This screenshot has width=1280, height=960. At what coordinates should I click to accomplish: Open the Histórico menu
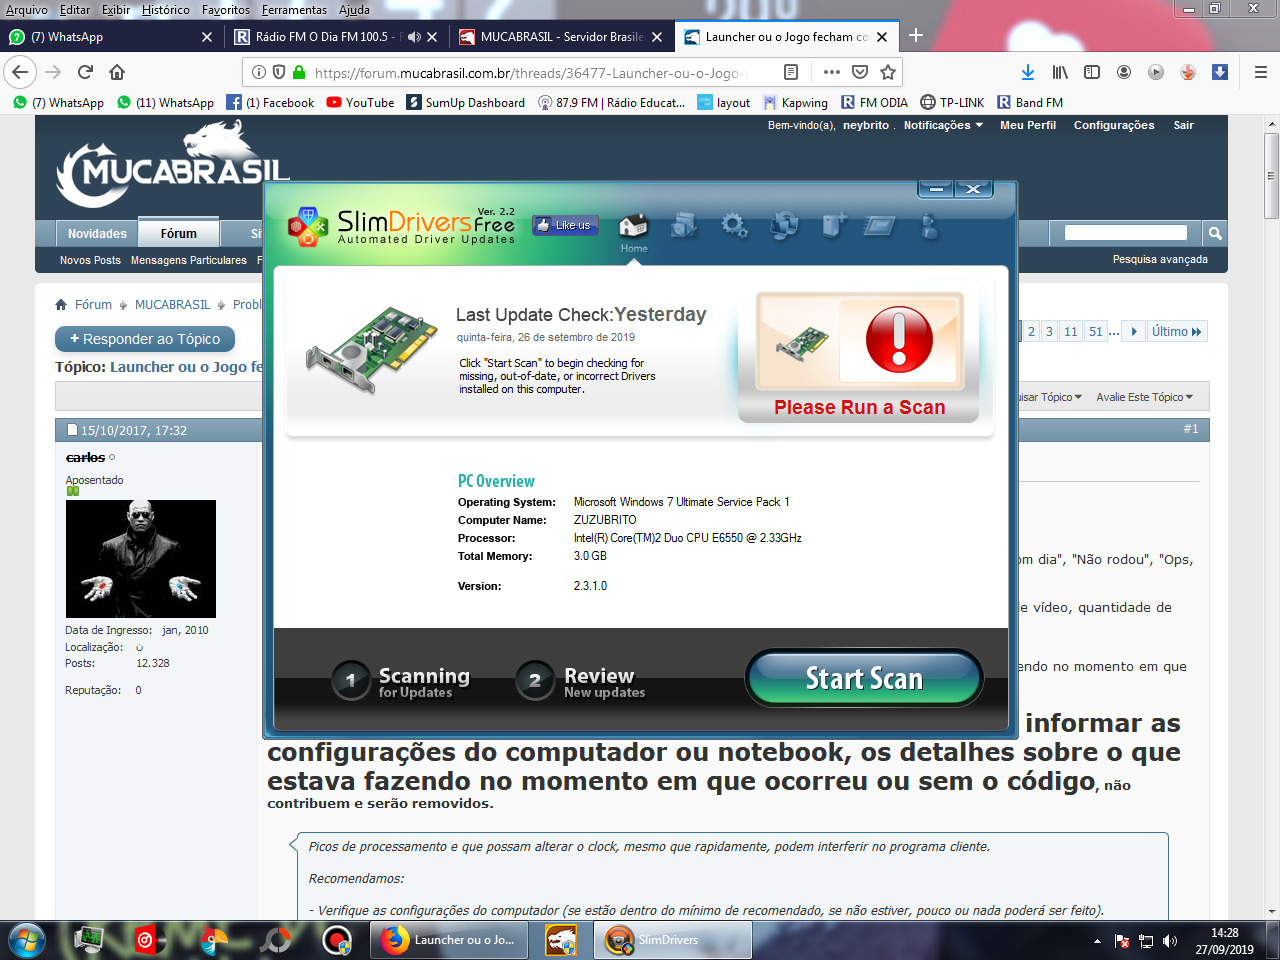click(x=165, y=10)
